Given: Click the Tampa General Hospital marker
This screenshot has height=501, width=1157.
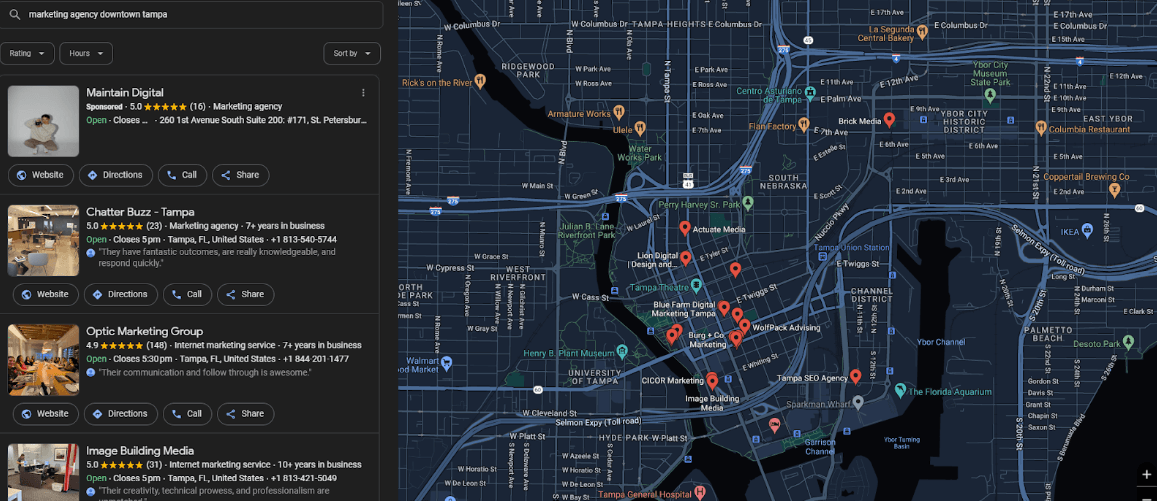Looking at the screenshot, I should (x=700, y=492).
